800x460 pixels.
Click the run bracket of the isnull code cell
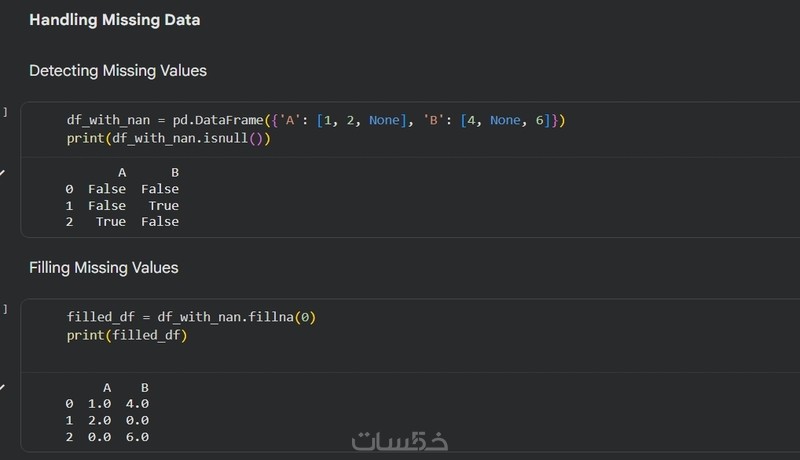click(5, 111)
